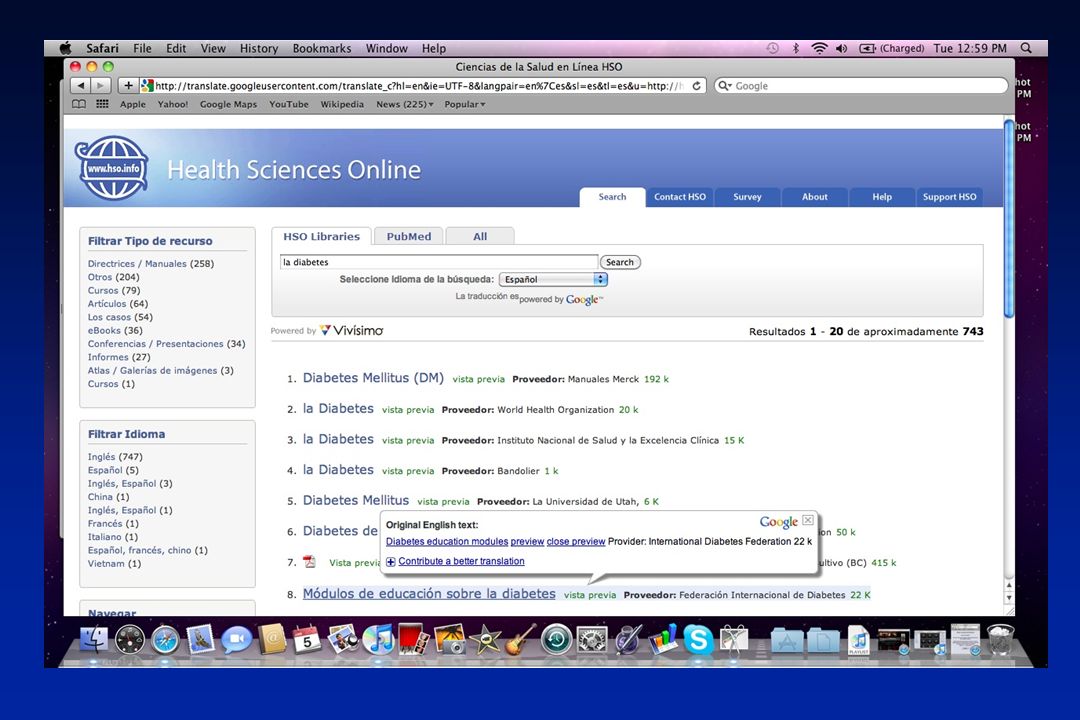Open Diabetes Mellitus (DM) result link
Viewport: 1080px width, 720px height.
coord(373,378)
